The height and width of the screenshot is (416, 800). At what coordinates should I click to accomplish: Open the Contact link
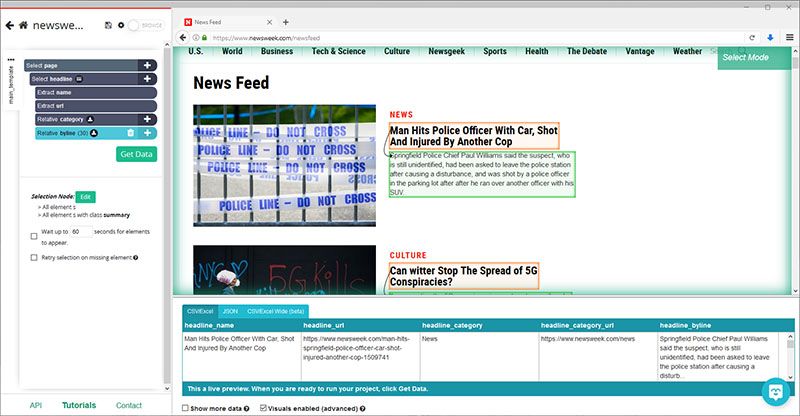point(129,405)
